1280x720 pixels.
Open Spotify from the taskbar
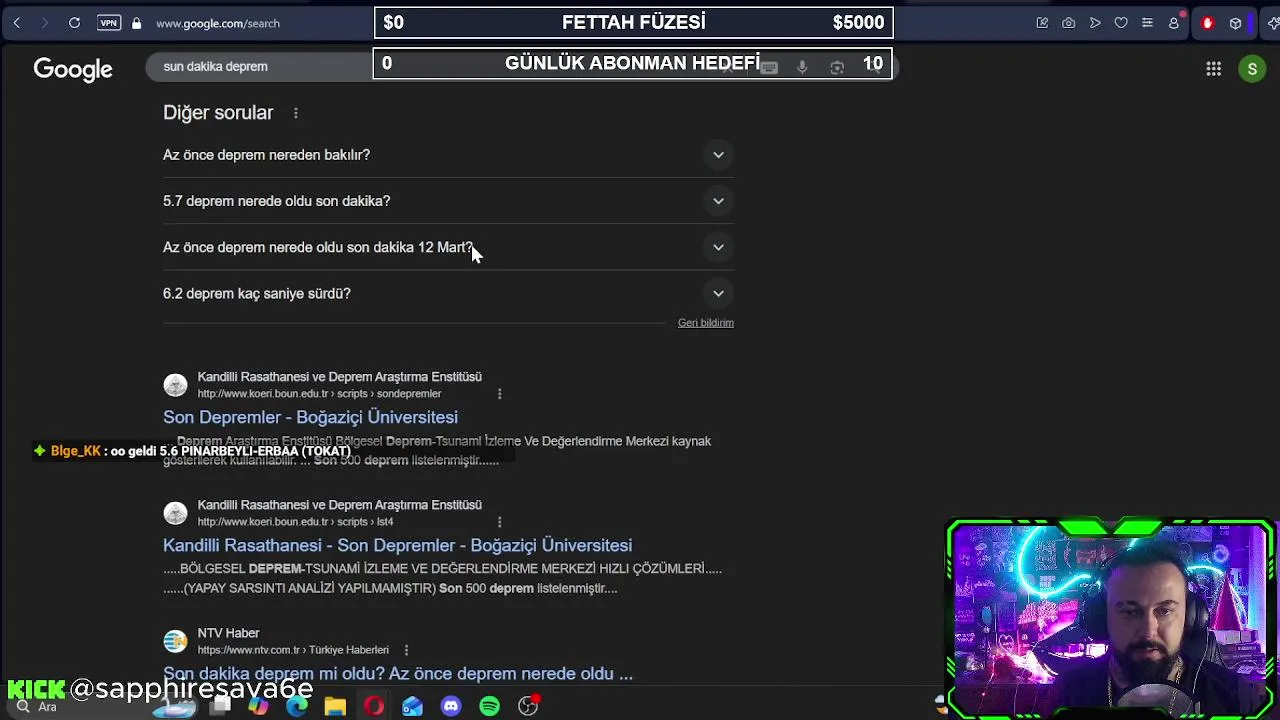click(x=489, y=707)
